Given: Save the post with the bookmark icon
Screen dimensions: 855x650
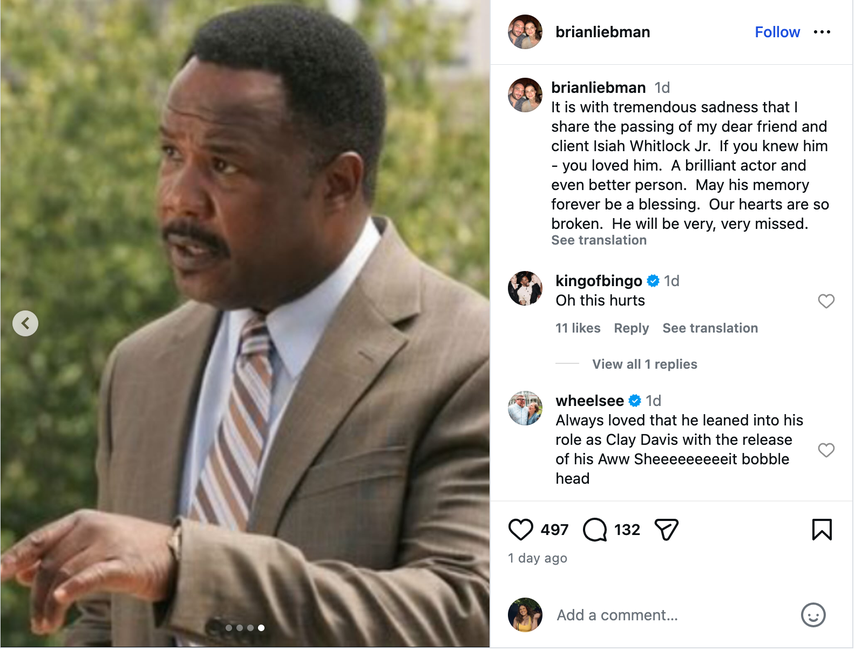Looking at the screenshot, I should coord(822,528).
